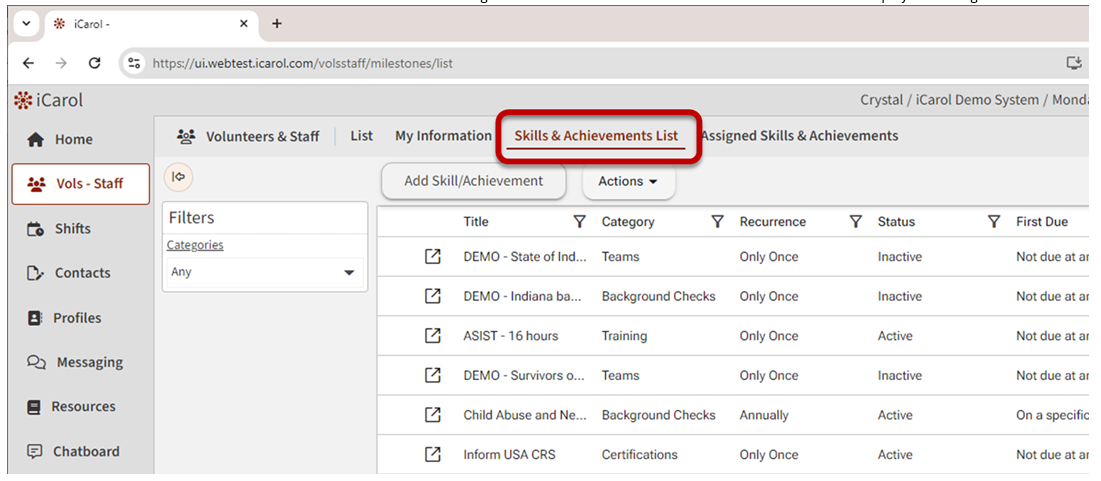
Task: Click the Add Skill/Achievement button
Action: point(473,182)
